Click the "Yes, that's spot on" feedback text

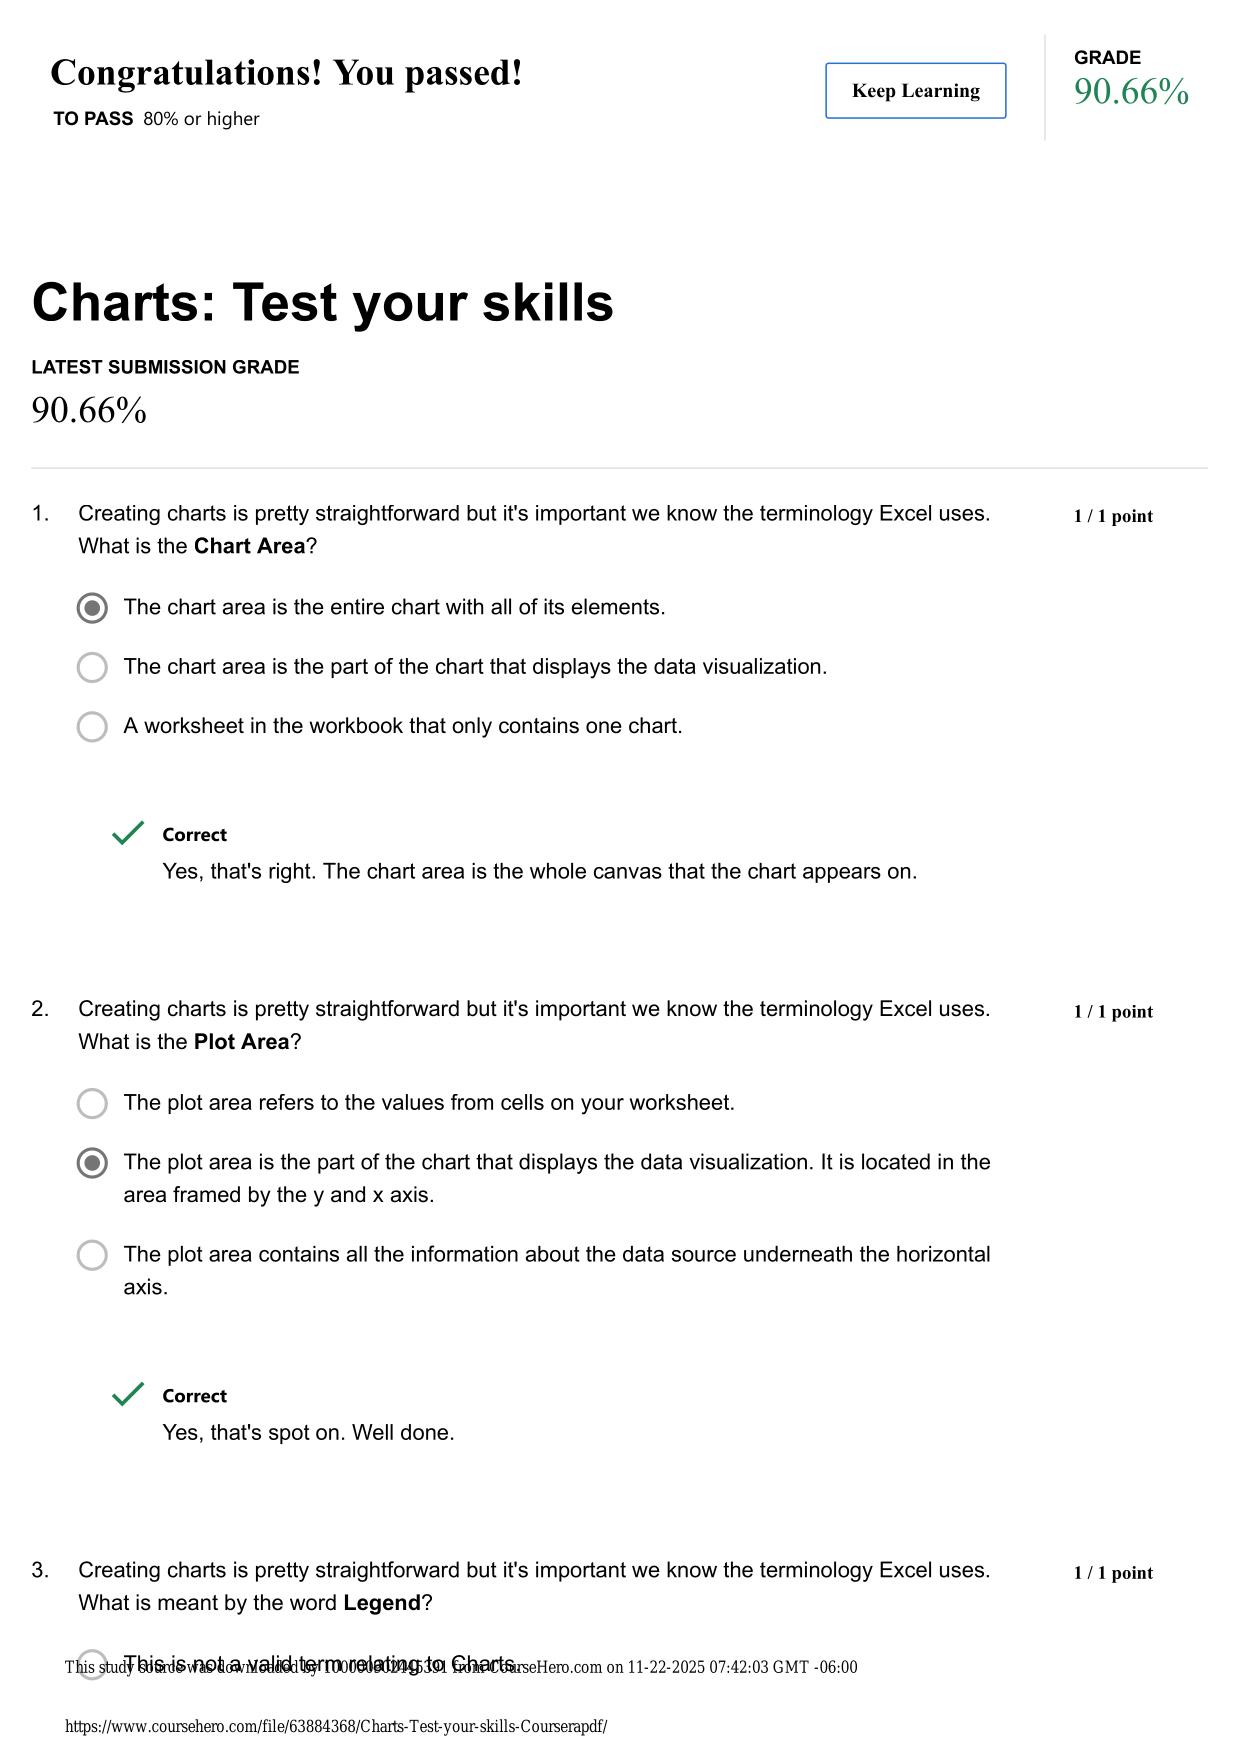point(308,1432)
